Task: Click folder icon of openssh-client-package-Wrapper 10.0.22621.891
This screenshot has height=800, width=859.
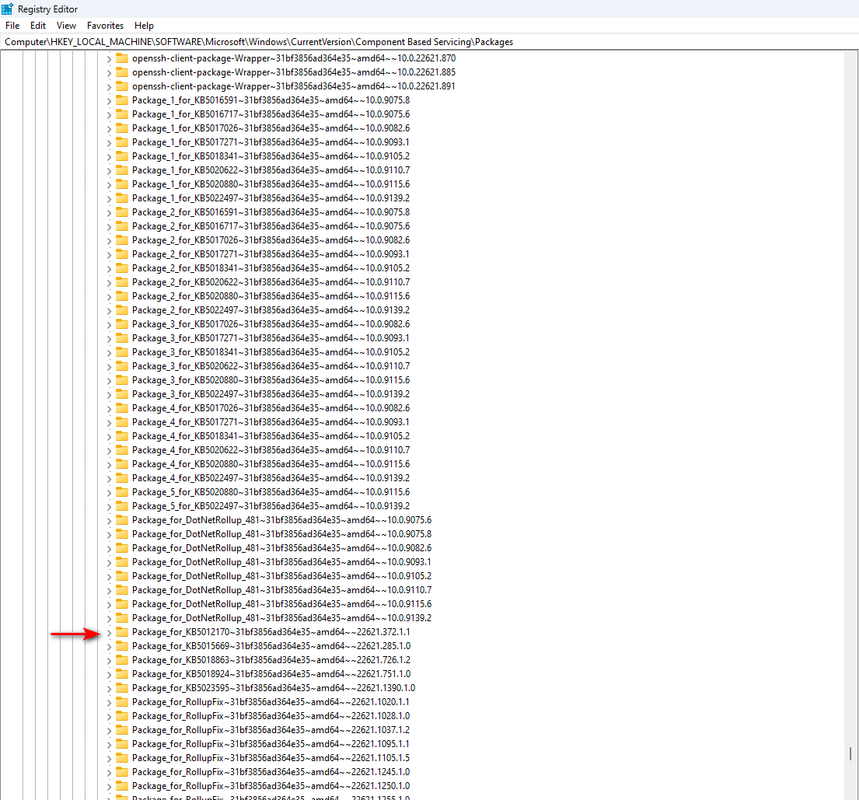Action: pyautogui.click(x=122, y=86)
